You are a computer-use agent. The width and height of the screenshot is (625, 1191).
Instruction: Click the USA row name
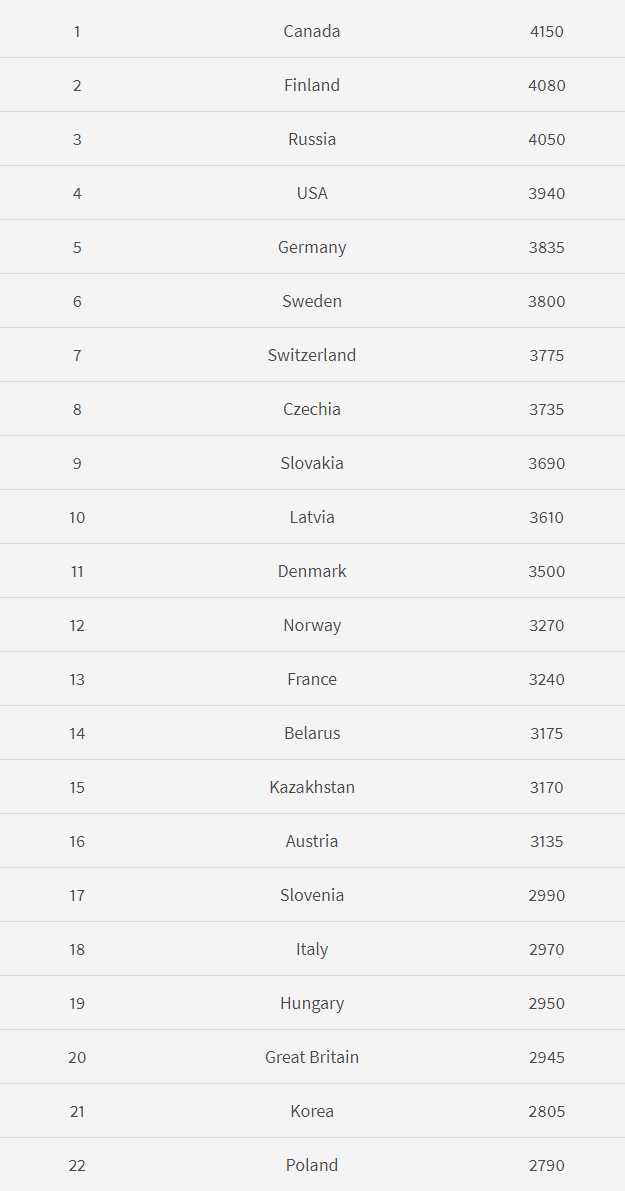pyautogui.click(x=311, y=193)
